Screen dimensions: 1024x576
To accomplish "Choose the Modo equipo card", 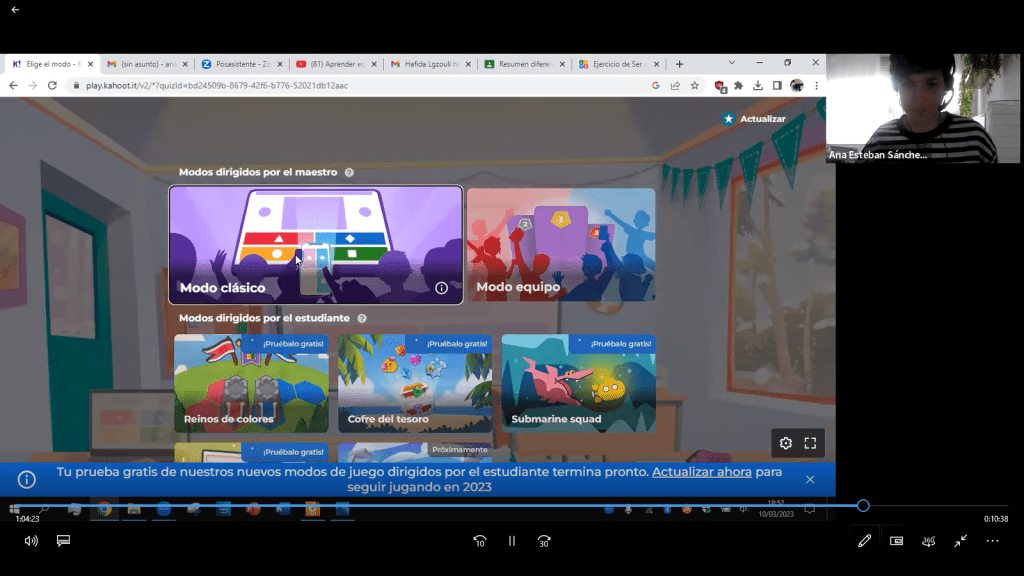I will 561,245.
